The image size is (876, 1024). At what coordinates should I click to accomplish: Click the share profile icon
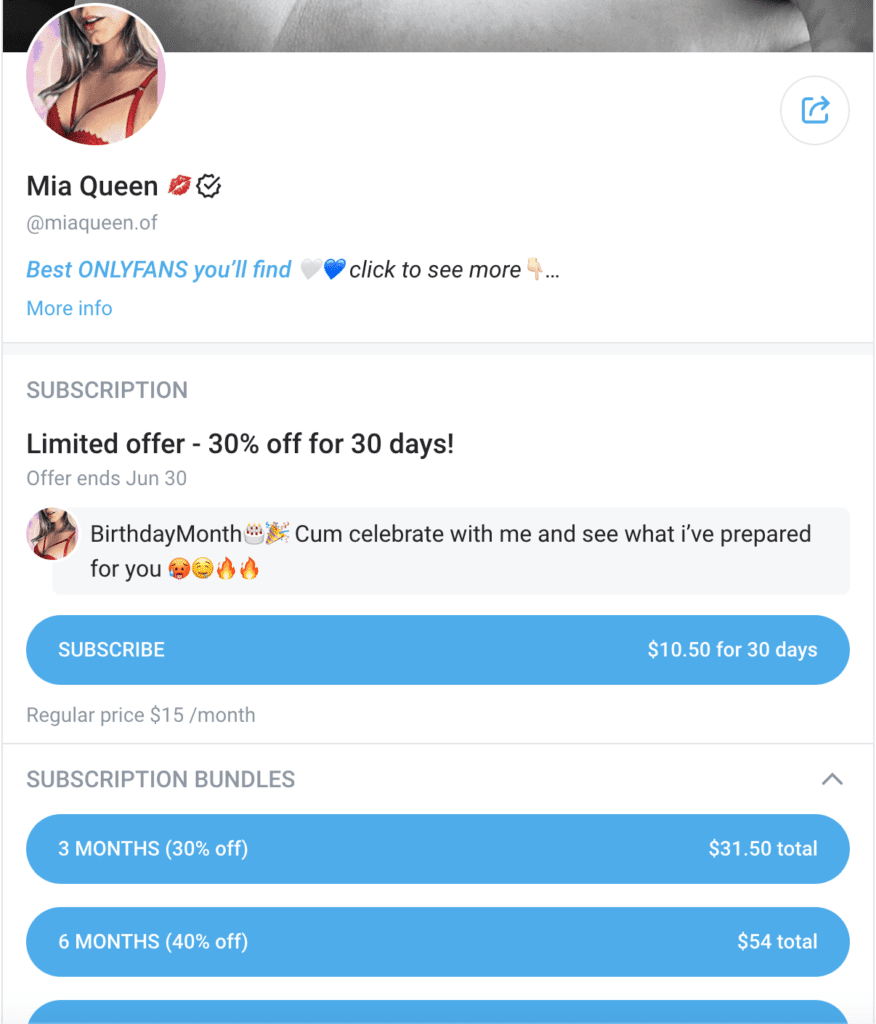pos(814,110)
